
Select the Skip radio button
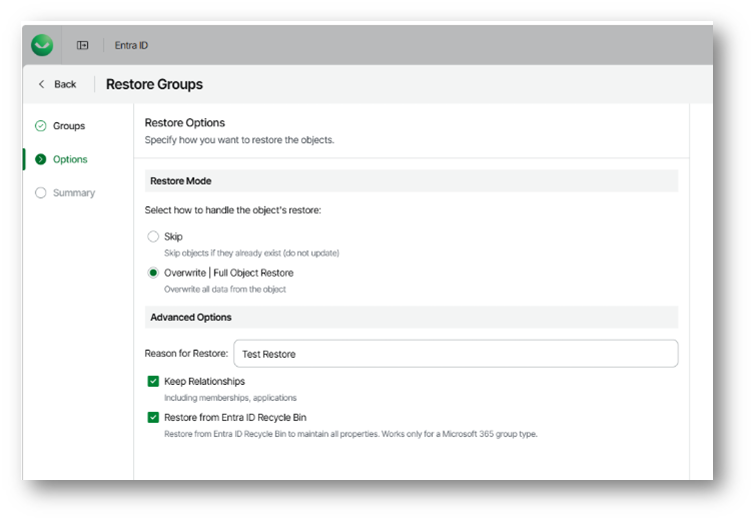(153, 237)
